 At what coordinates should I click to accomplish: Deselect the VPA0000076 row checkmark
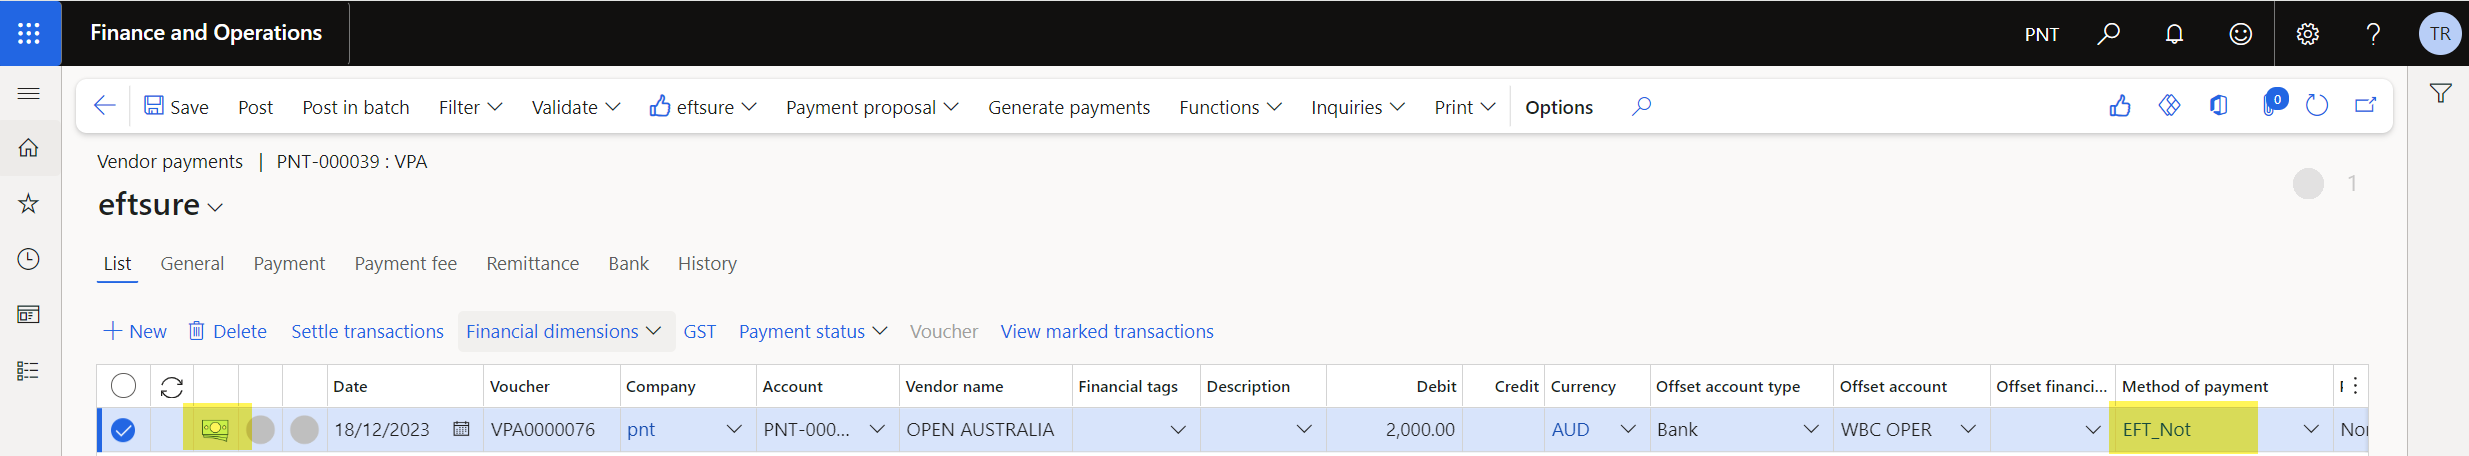pos(123,430)
